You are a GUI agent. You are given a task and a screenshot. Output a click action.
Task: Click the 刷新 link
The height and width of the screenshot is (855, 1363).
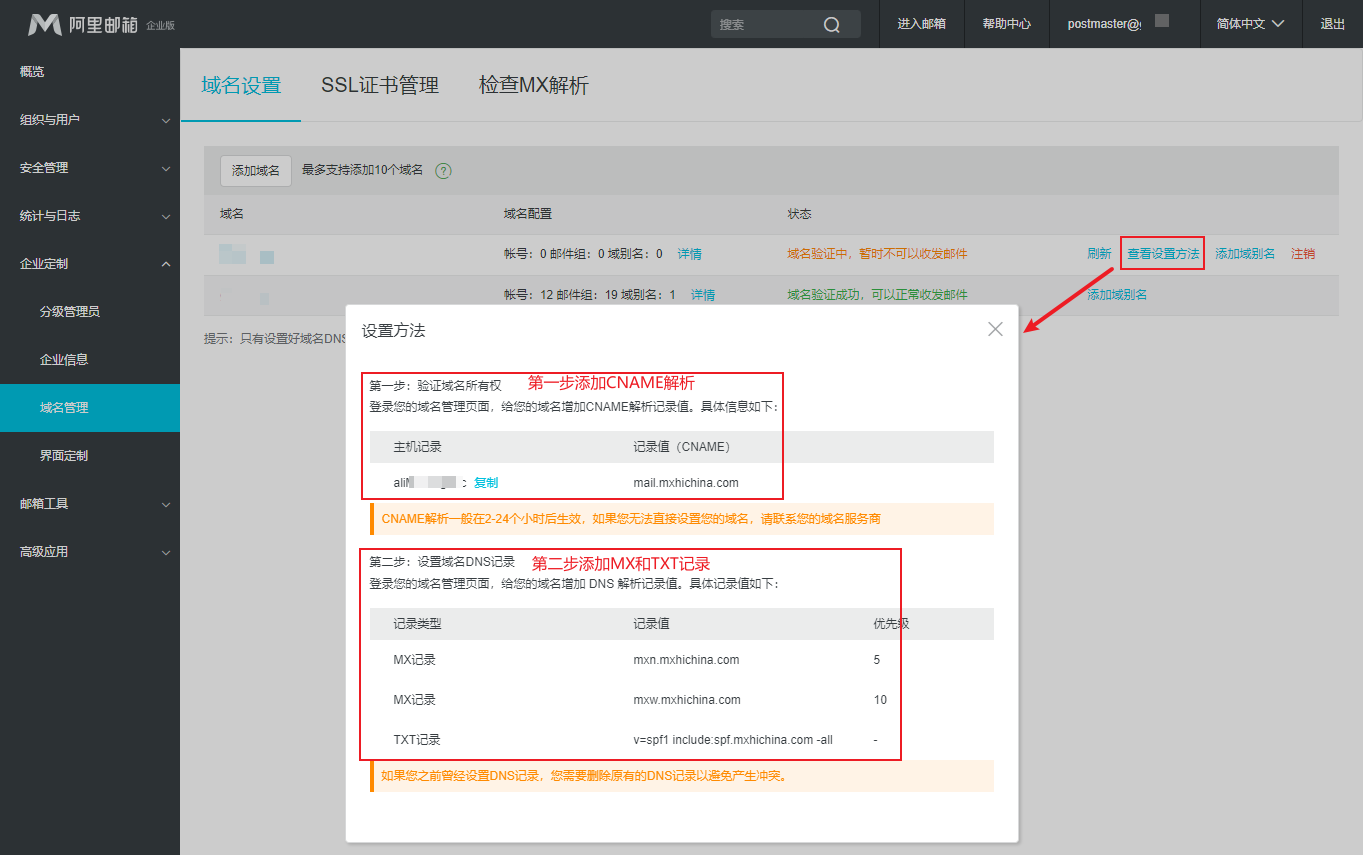(x=1099, y=254)
